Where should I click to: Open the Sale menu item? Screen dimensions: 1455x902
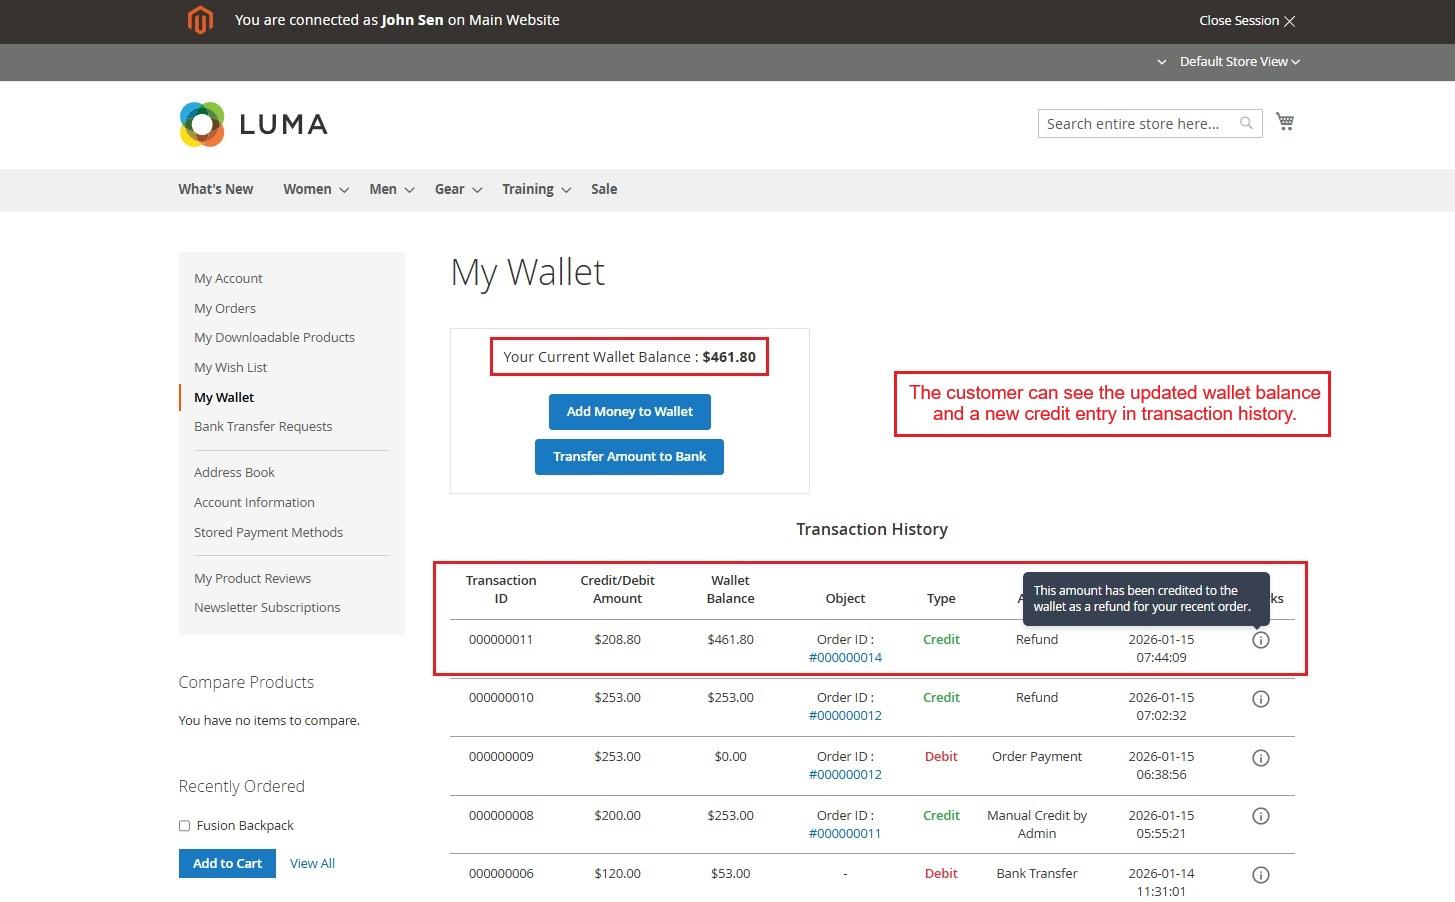(604, 189)
